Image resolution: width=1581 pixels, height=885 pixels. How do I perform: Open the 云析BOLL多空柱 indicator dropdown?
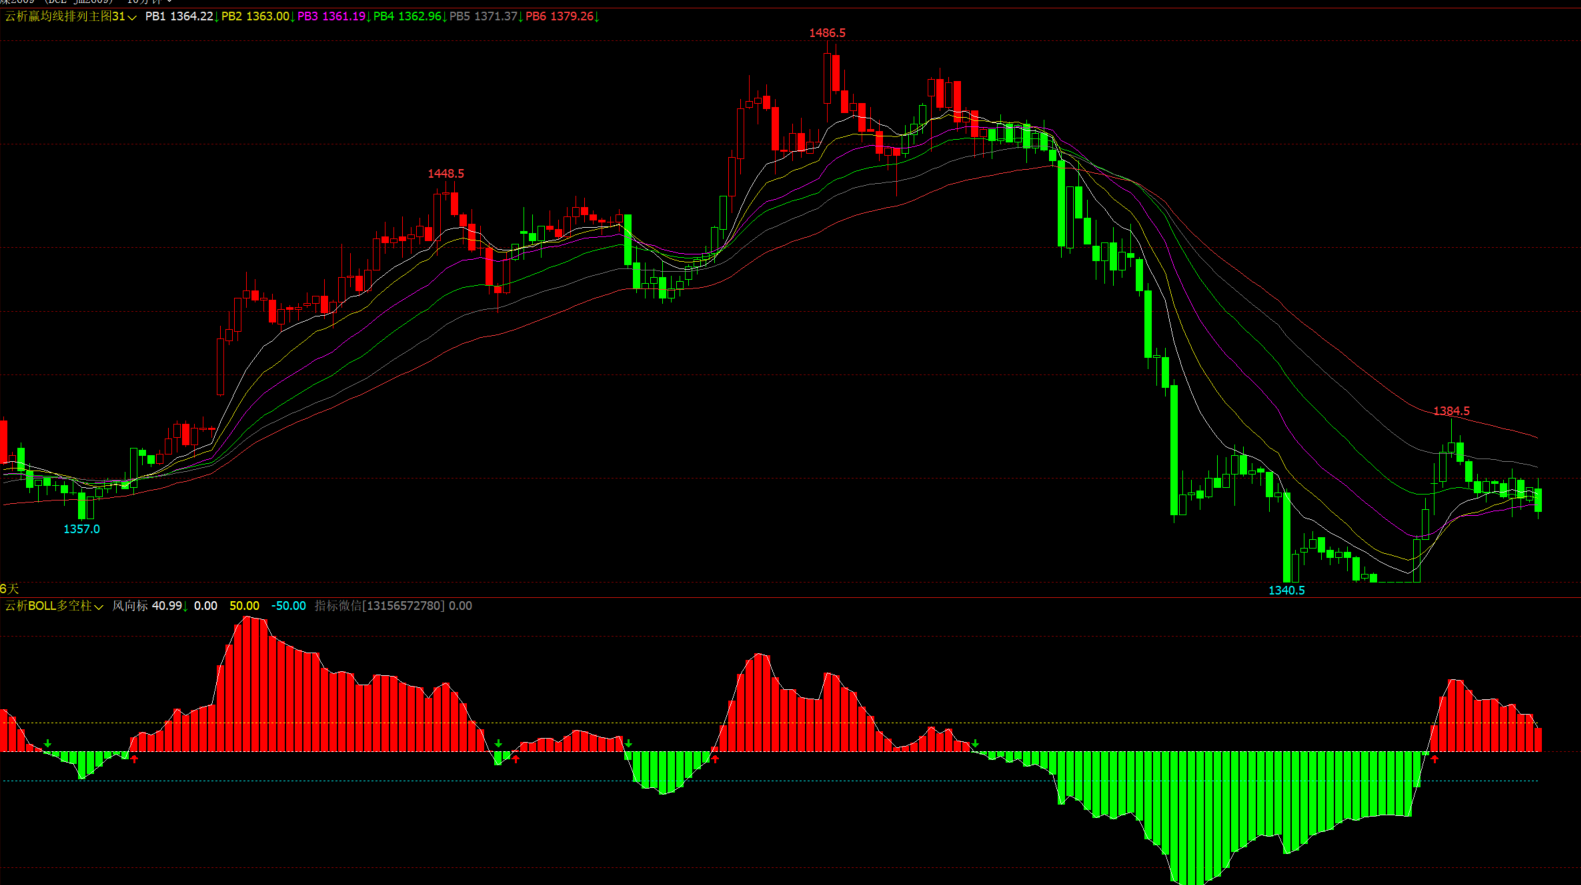(53, 606)
